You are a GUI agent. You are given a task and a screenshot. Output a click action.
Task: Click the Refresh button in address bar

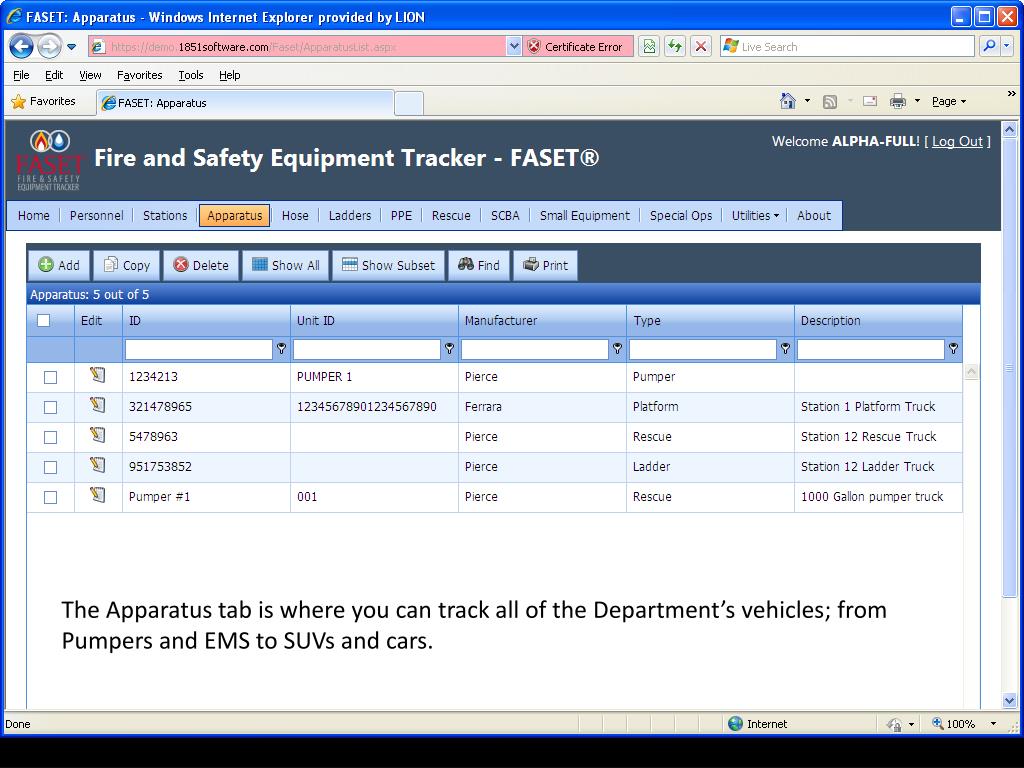click(x=675, y=46)
